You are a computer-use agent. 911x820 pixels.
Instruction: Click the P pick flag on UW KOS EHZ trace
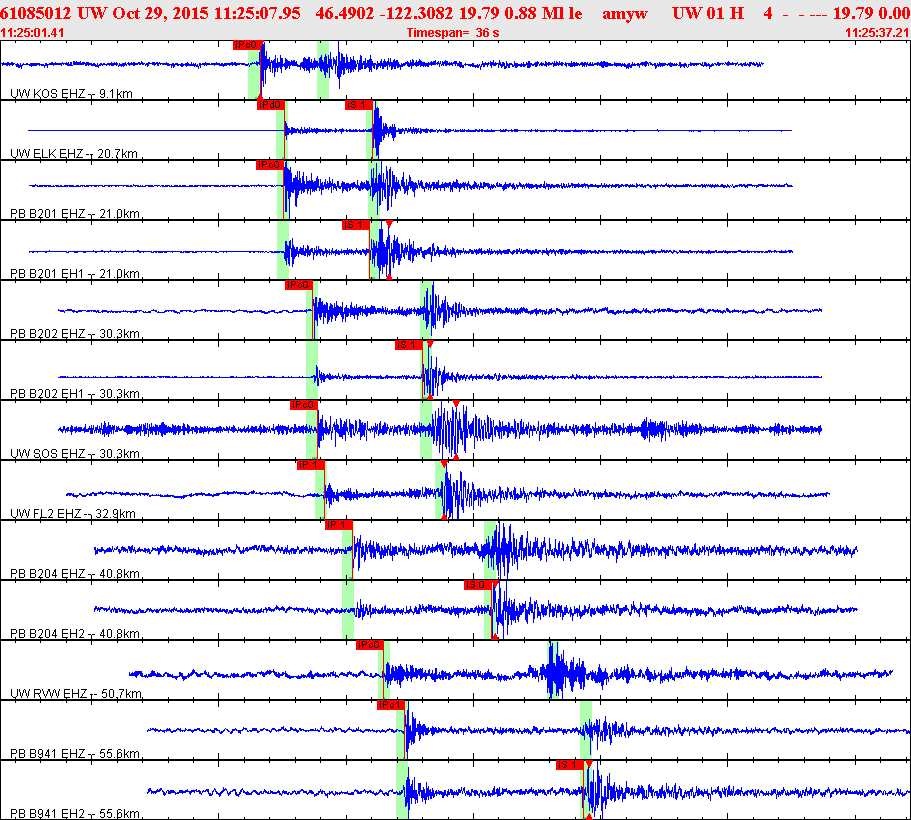[x=246, y=45]
